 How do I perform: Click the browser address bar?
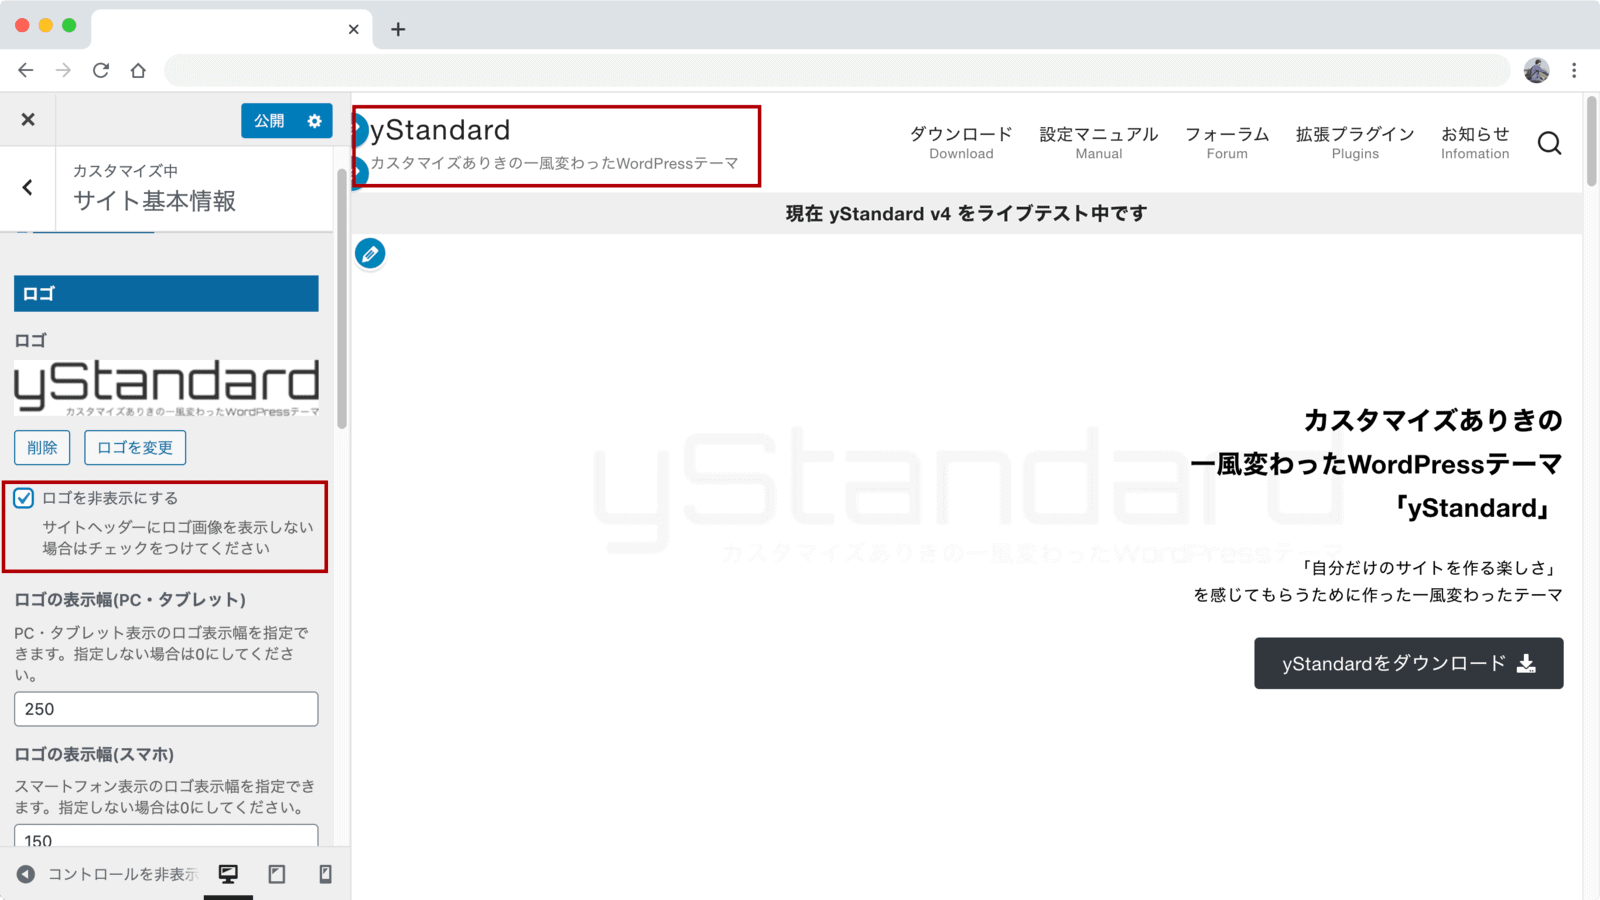coord(837,70)
